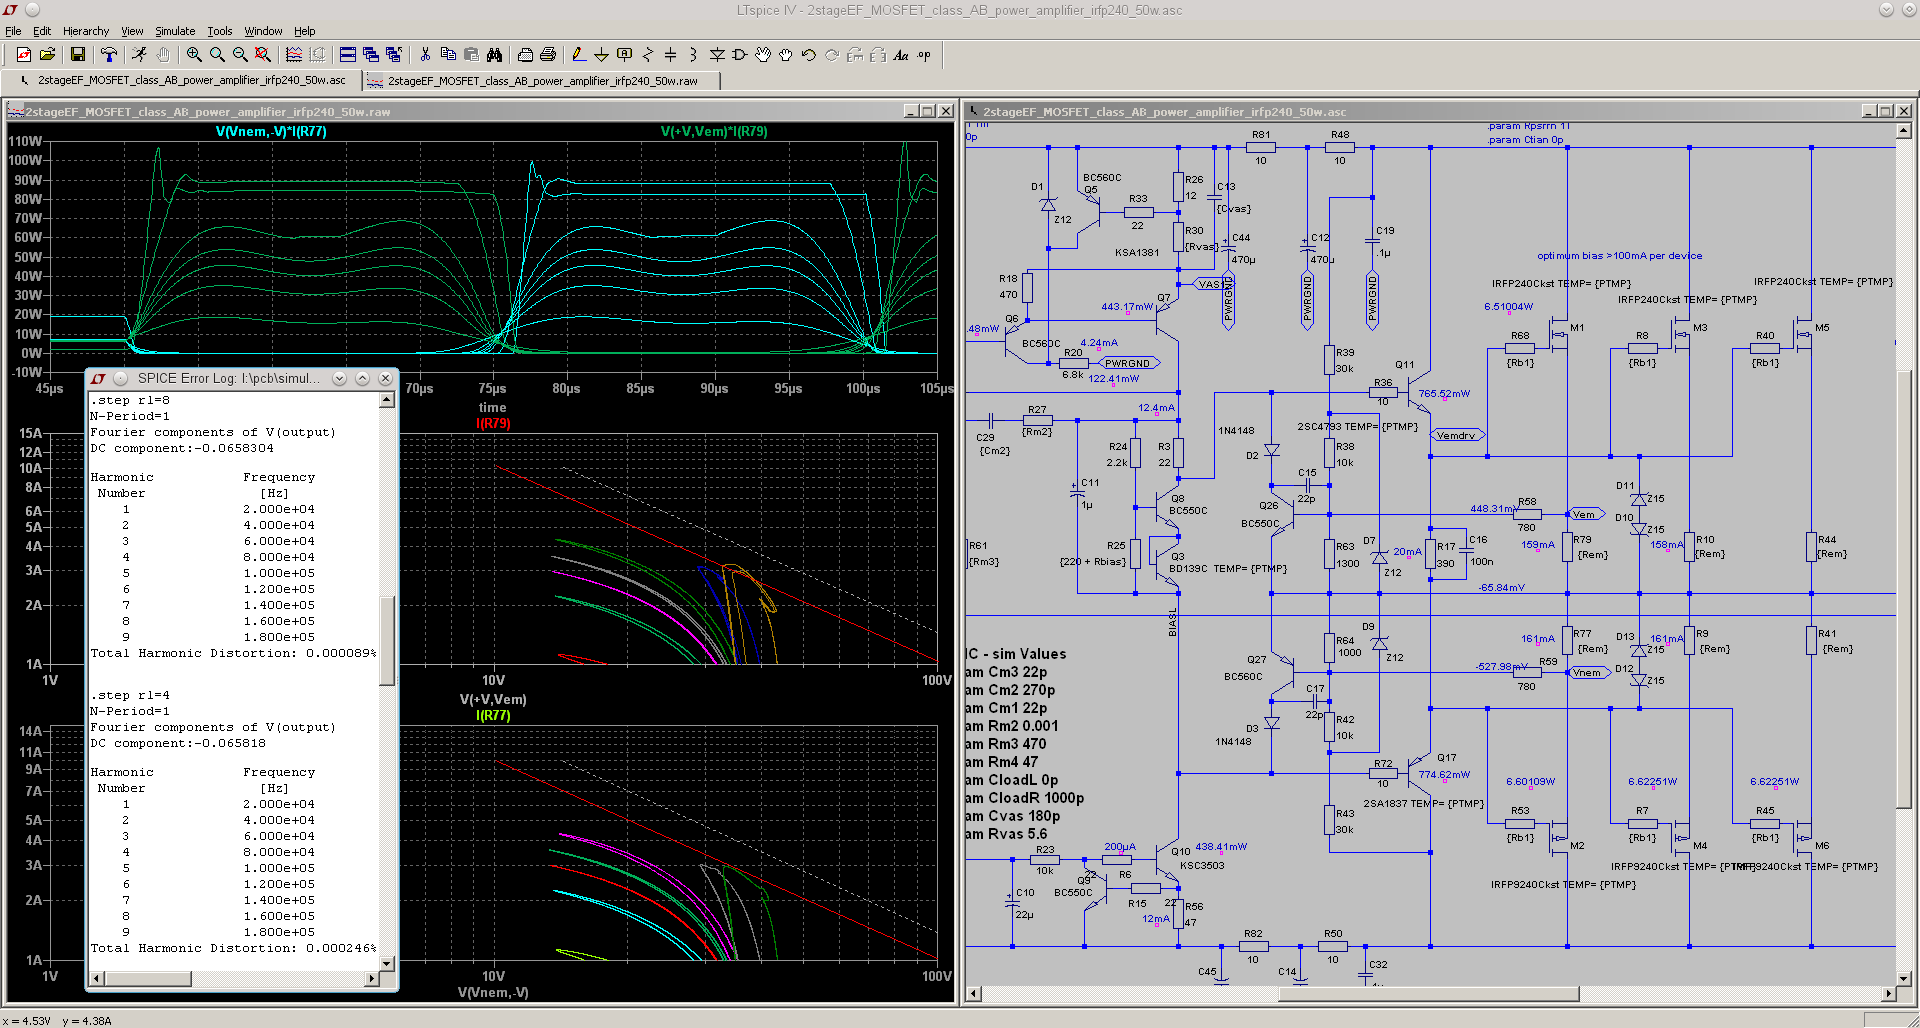1920x1028 pixels.
Task: Click the yellow I(R77) trace label
Action: click(x=493, y=715)
